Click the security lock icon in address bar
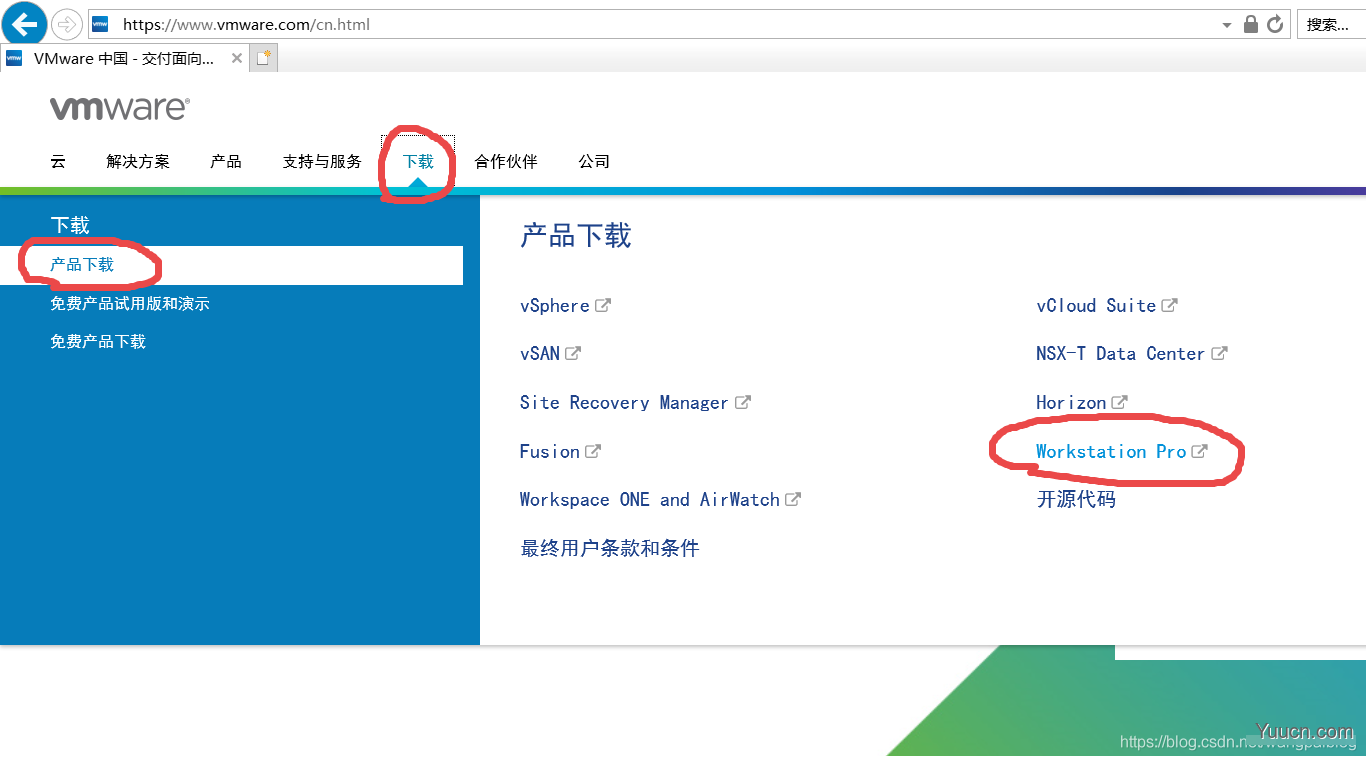The height and width of the screenshot is (761, 1366). (x=1250, y=24)
